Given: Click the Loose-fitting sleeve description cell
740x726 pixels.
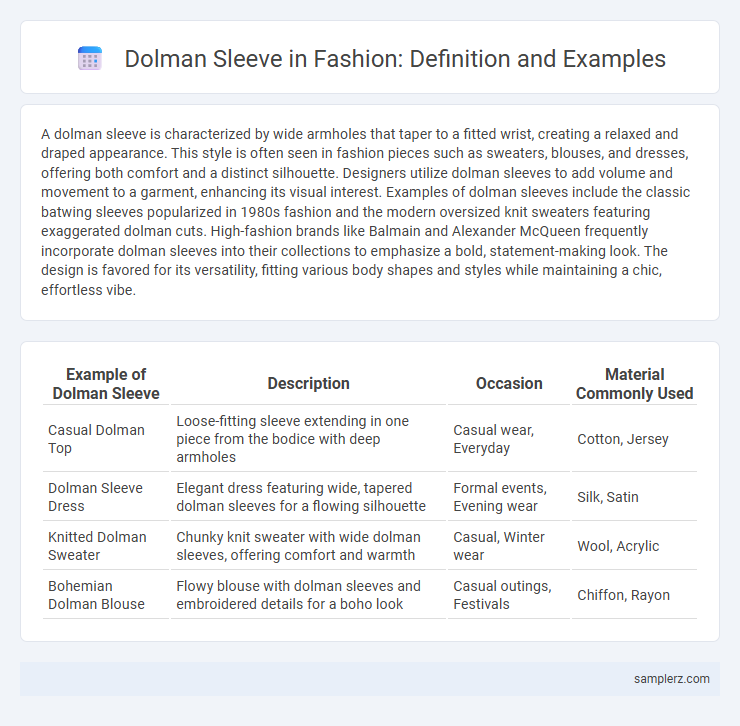Looking at the screenshot, I should coord(308,439).
